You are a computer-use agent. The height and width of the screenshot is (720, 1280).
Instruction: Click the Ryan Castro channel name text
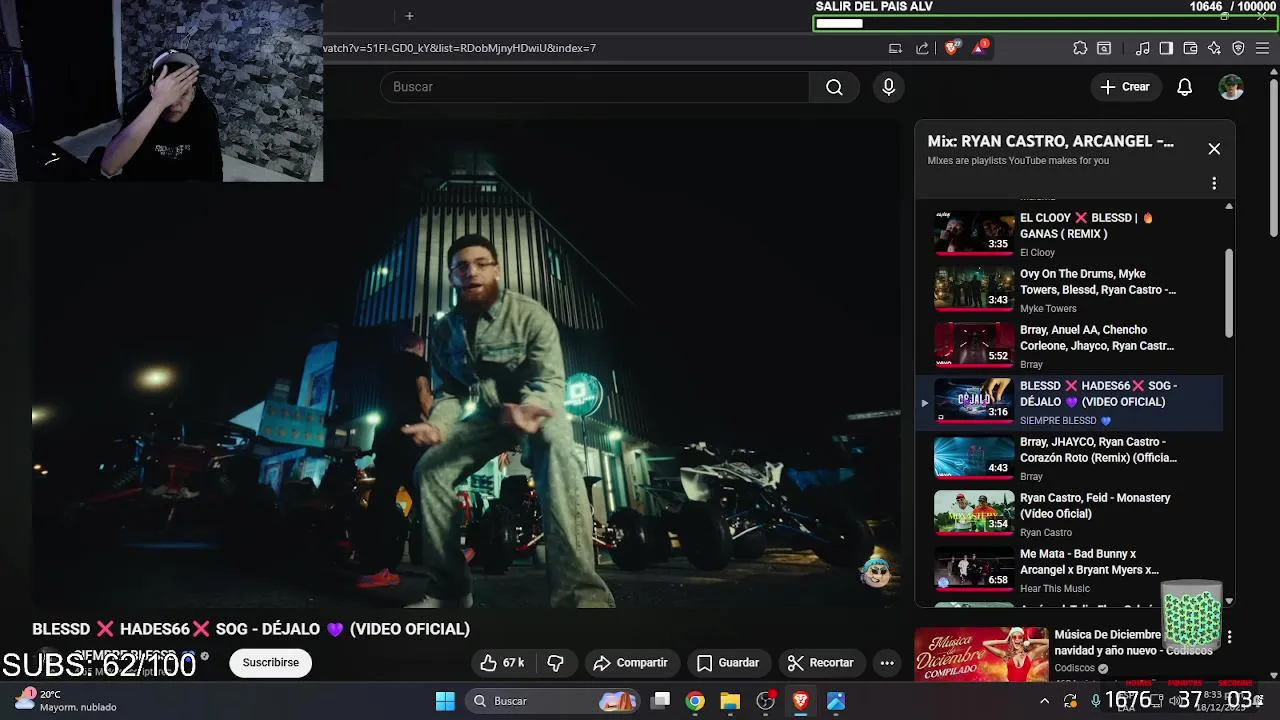1046,533
